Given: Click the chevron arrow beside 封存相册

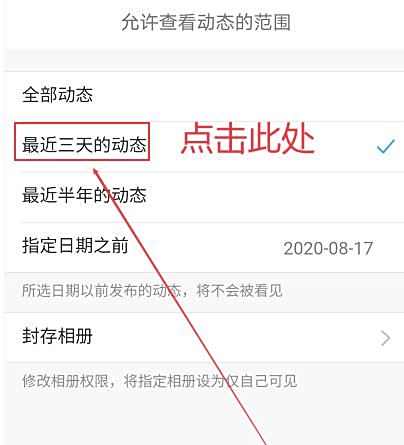Looking at the screenshot, I should [385, 338].
